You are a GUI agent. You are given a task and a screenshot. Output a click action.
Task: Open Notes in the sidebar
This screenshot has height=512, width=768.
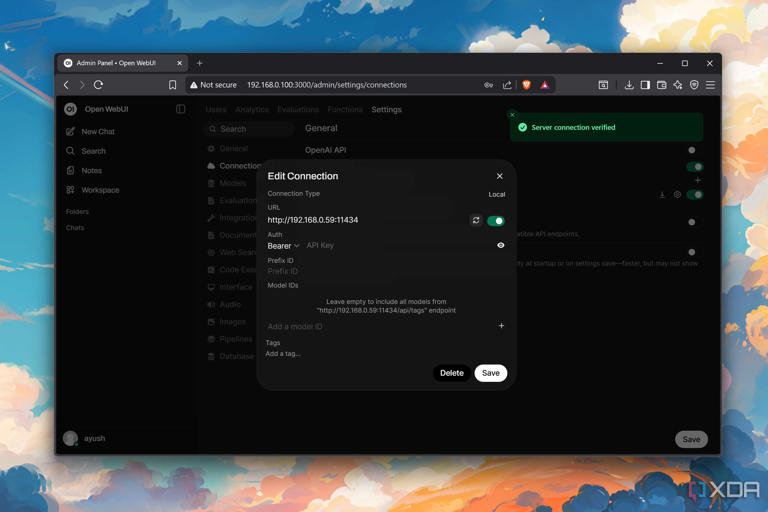pyautogui.click(x=91, y=171)
